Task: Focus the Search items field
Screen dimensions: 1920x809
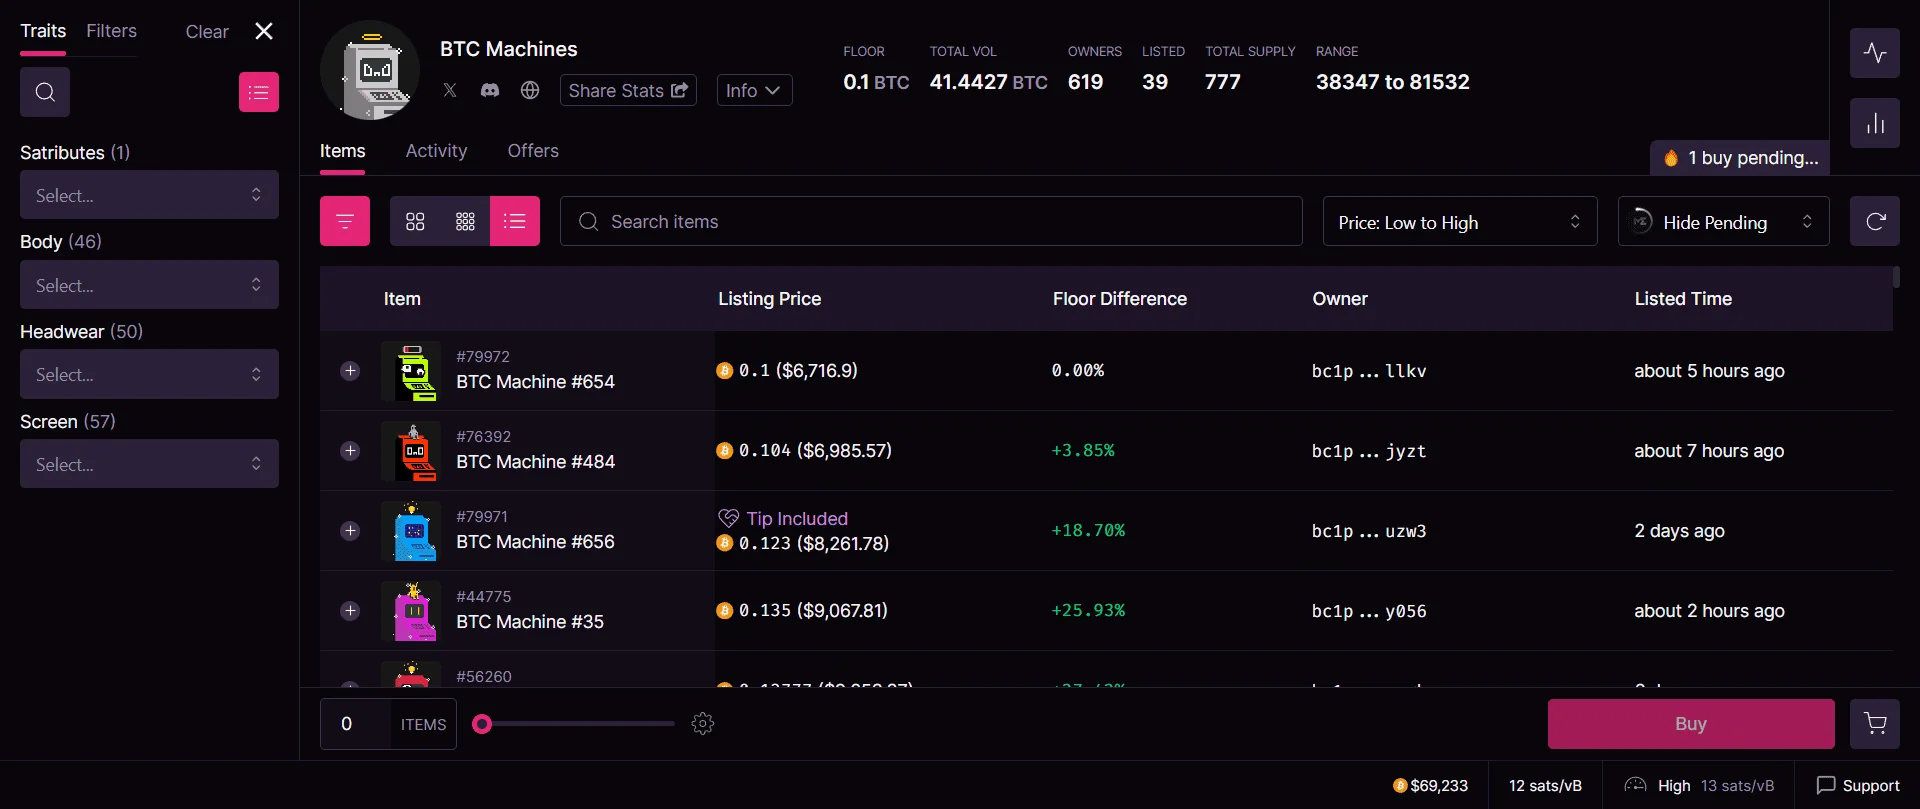Action: click(x=931, y=221)
